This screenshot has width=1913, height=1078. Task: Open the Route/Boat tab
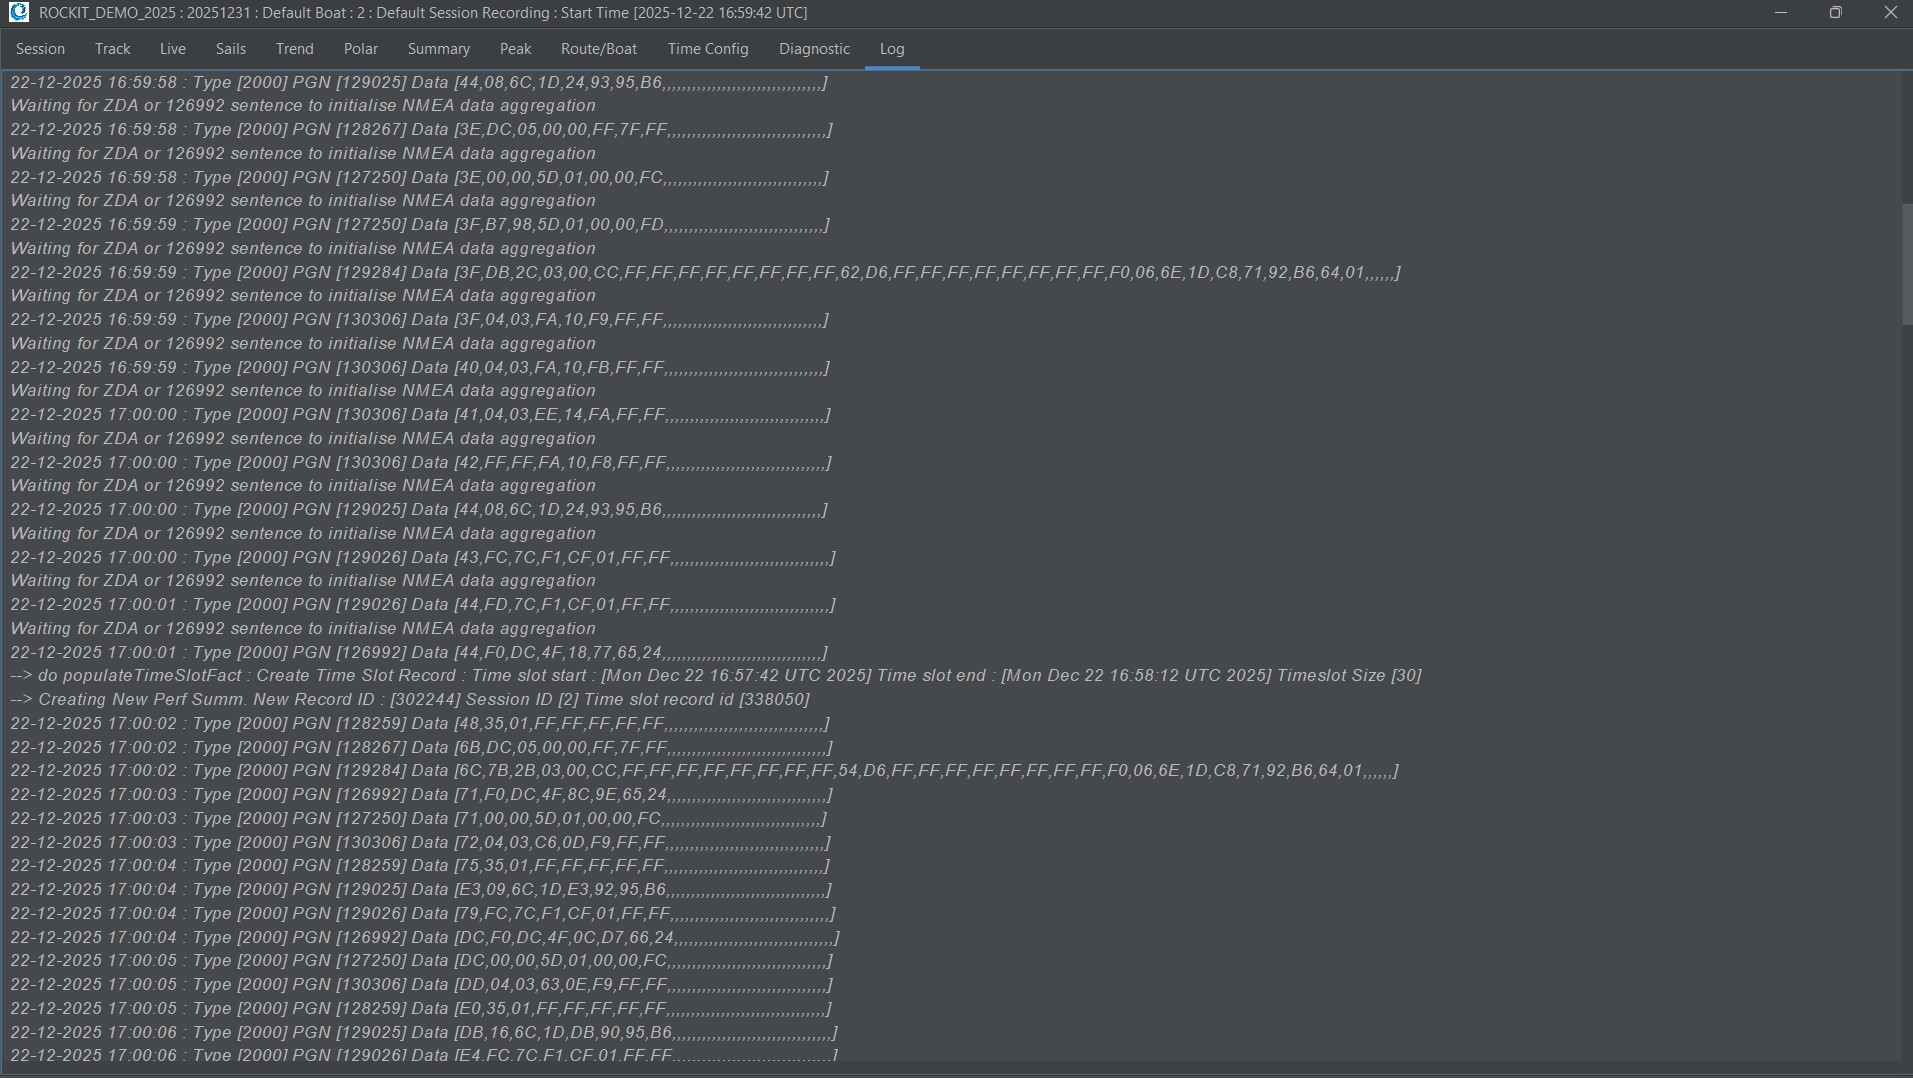[598, 49]
